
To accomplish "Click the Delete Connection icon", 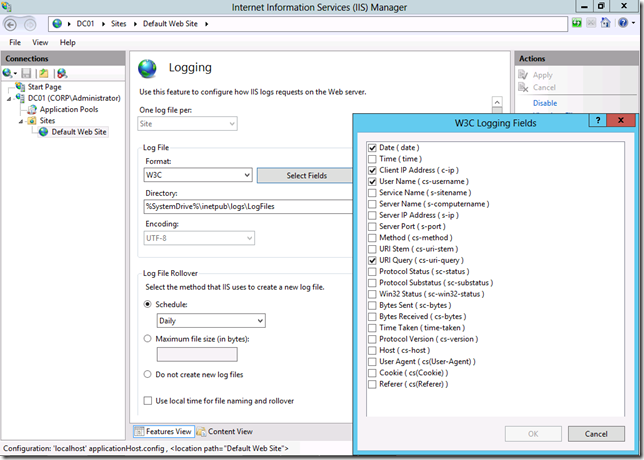I will click(x=62, y=73).
